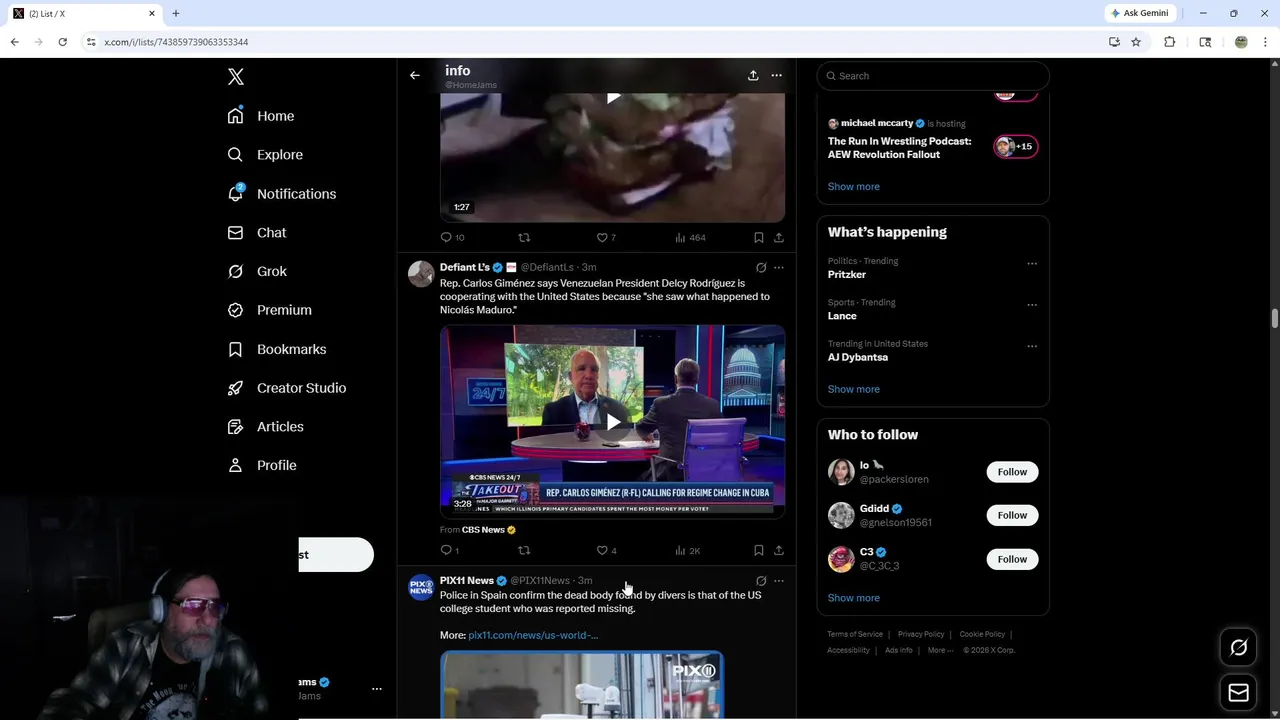Focus the Search field

933,76
